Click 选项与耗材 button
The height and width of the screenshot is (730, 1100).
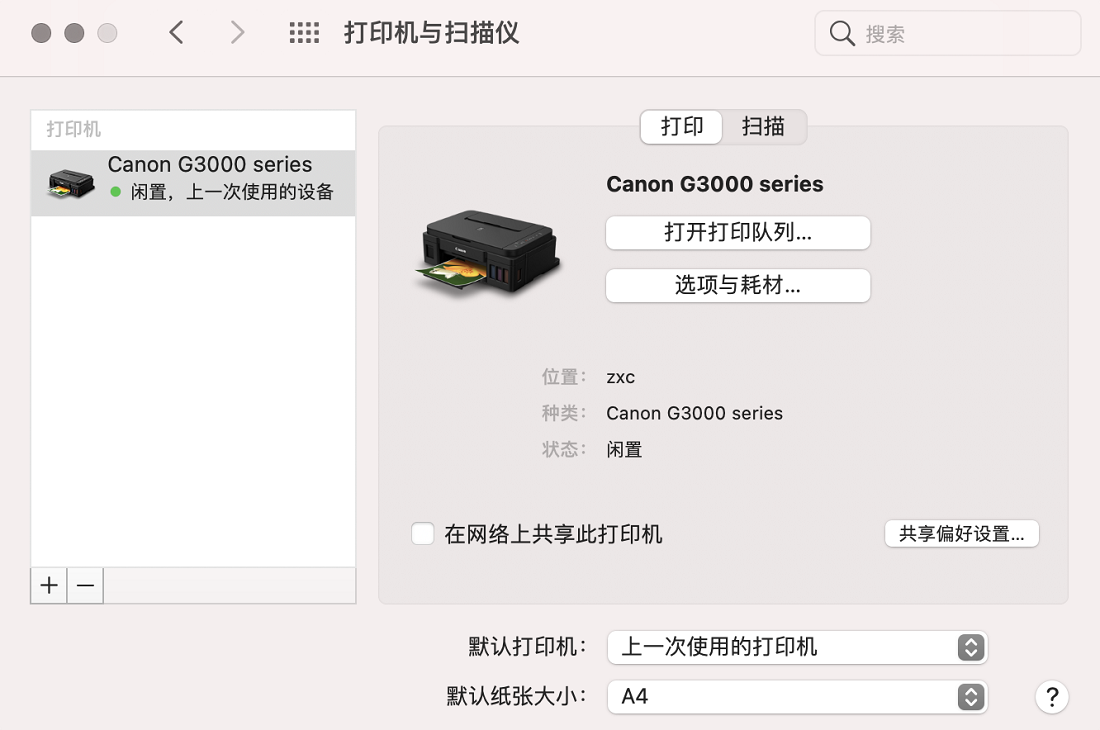pos(738,285)
